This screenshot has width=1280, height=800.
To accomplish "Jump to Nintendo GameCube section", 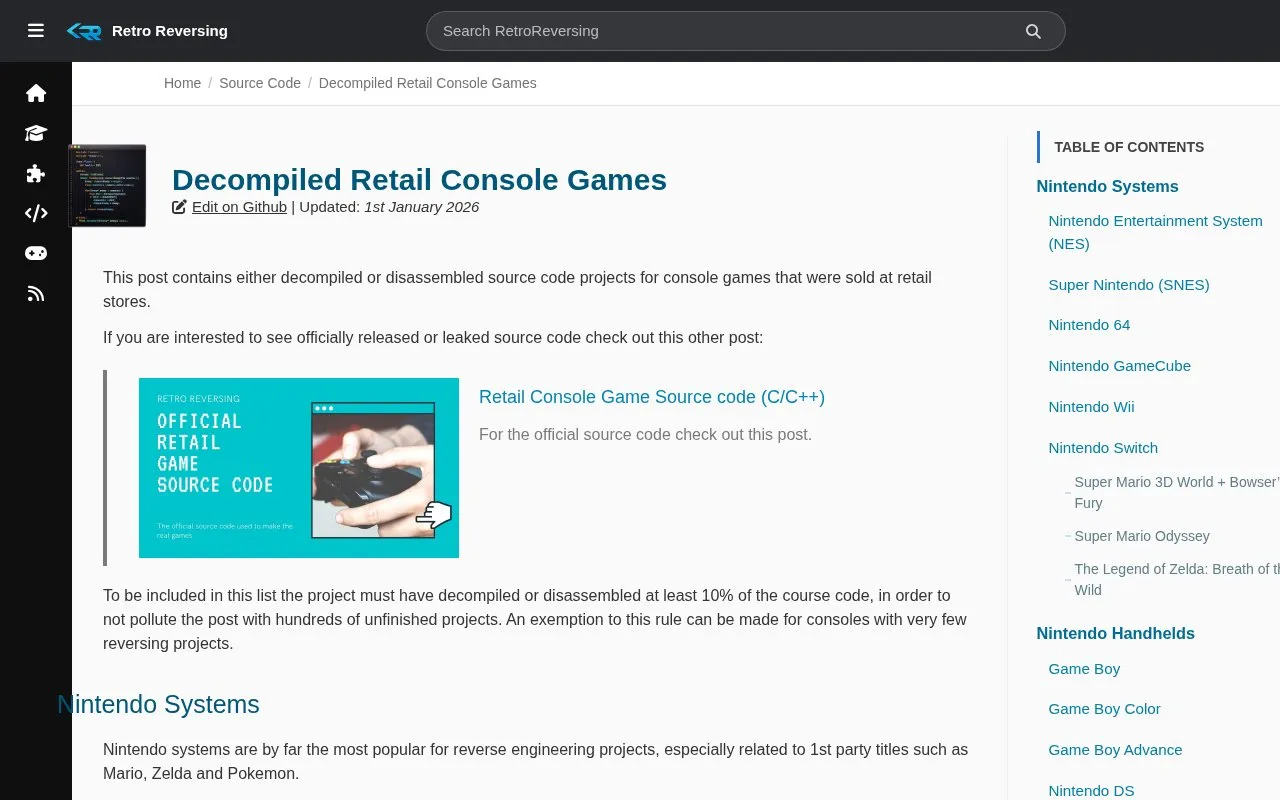I will pos(1119,366).
